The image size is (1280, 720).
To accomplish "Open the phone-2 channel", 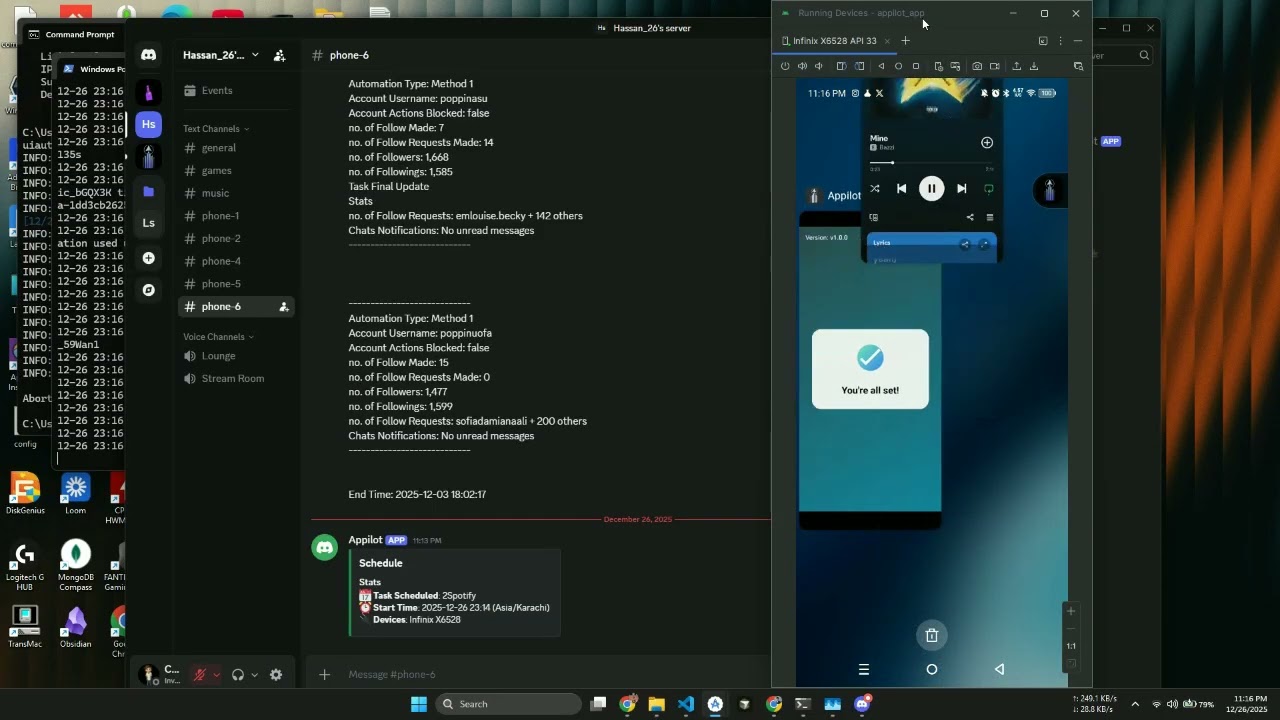I will click(238, 239).
